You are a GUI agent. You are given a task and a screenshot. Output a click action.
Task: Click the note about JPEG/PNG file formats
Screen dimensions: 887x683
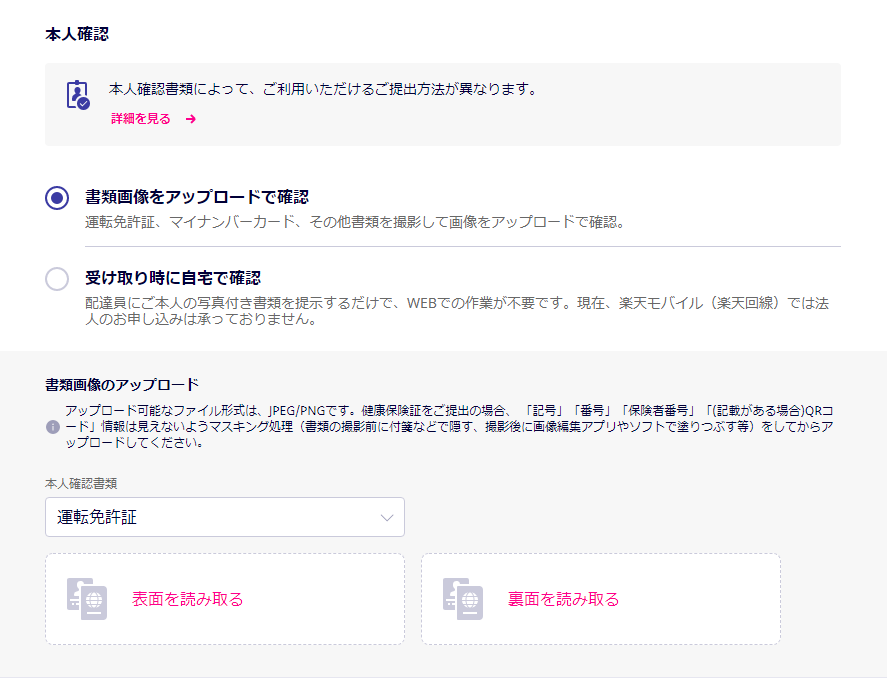coord(449,427)
